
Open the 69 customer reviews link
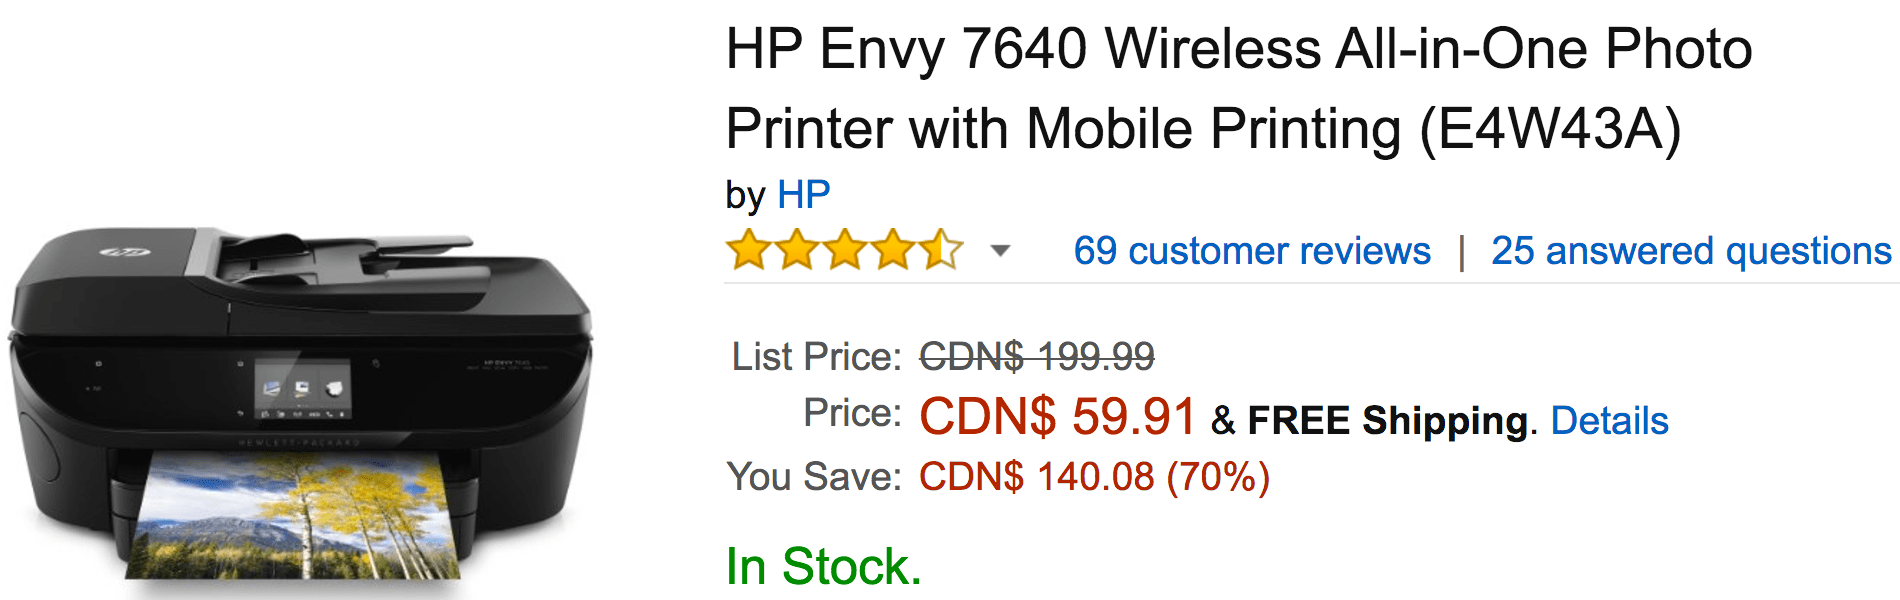tap(1252, 251)
